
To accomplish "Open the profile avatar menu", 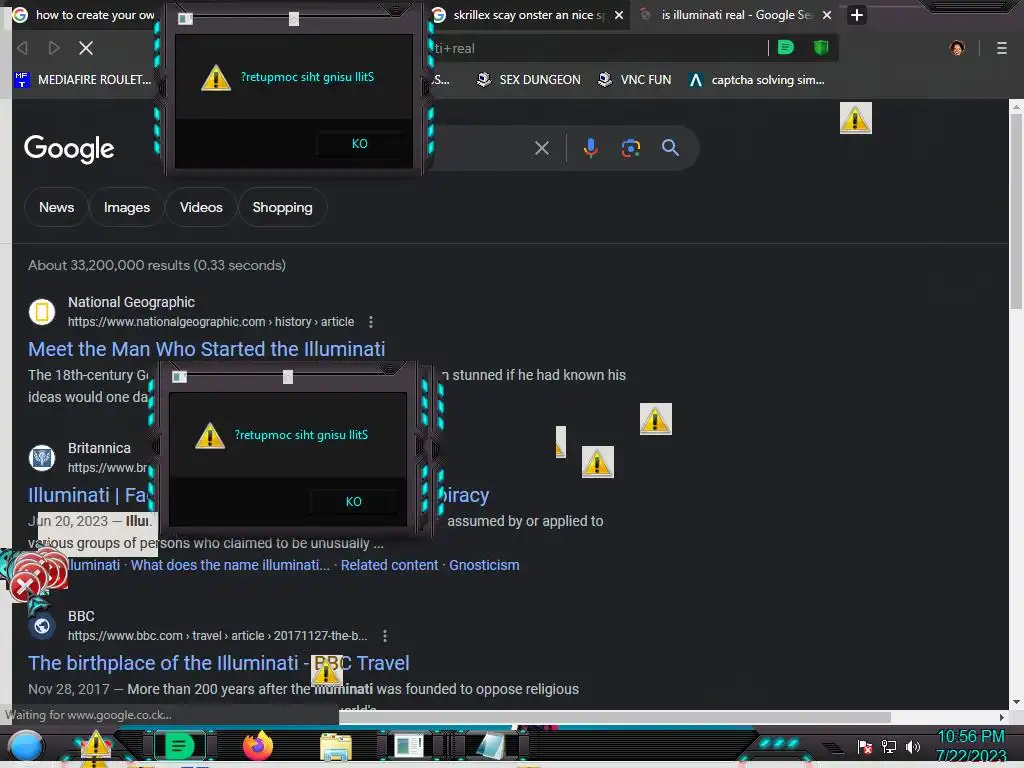I will [x=957, y=48].
